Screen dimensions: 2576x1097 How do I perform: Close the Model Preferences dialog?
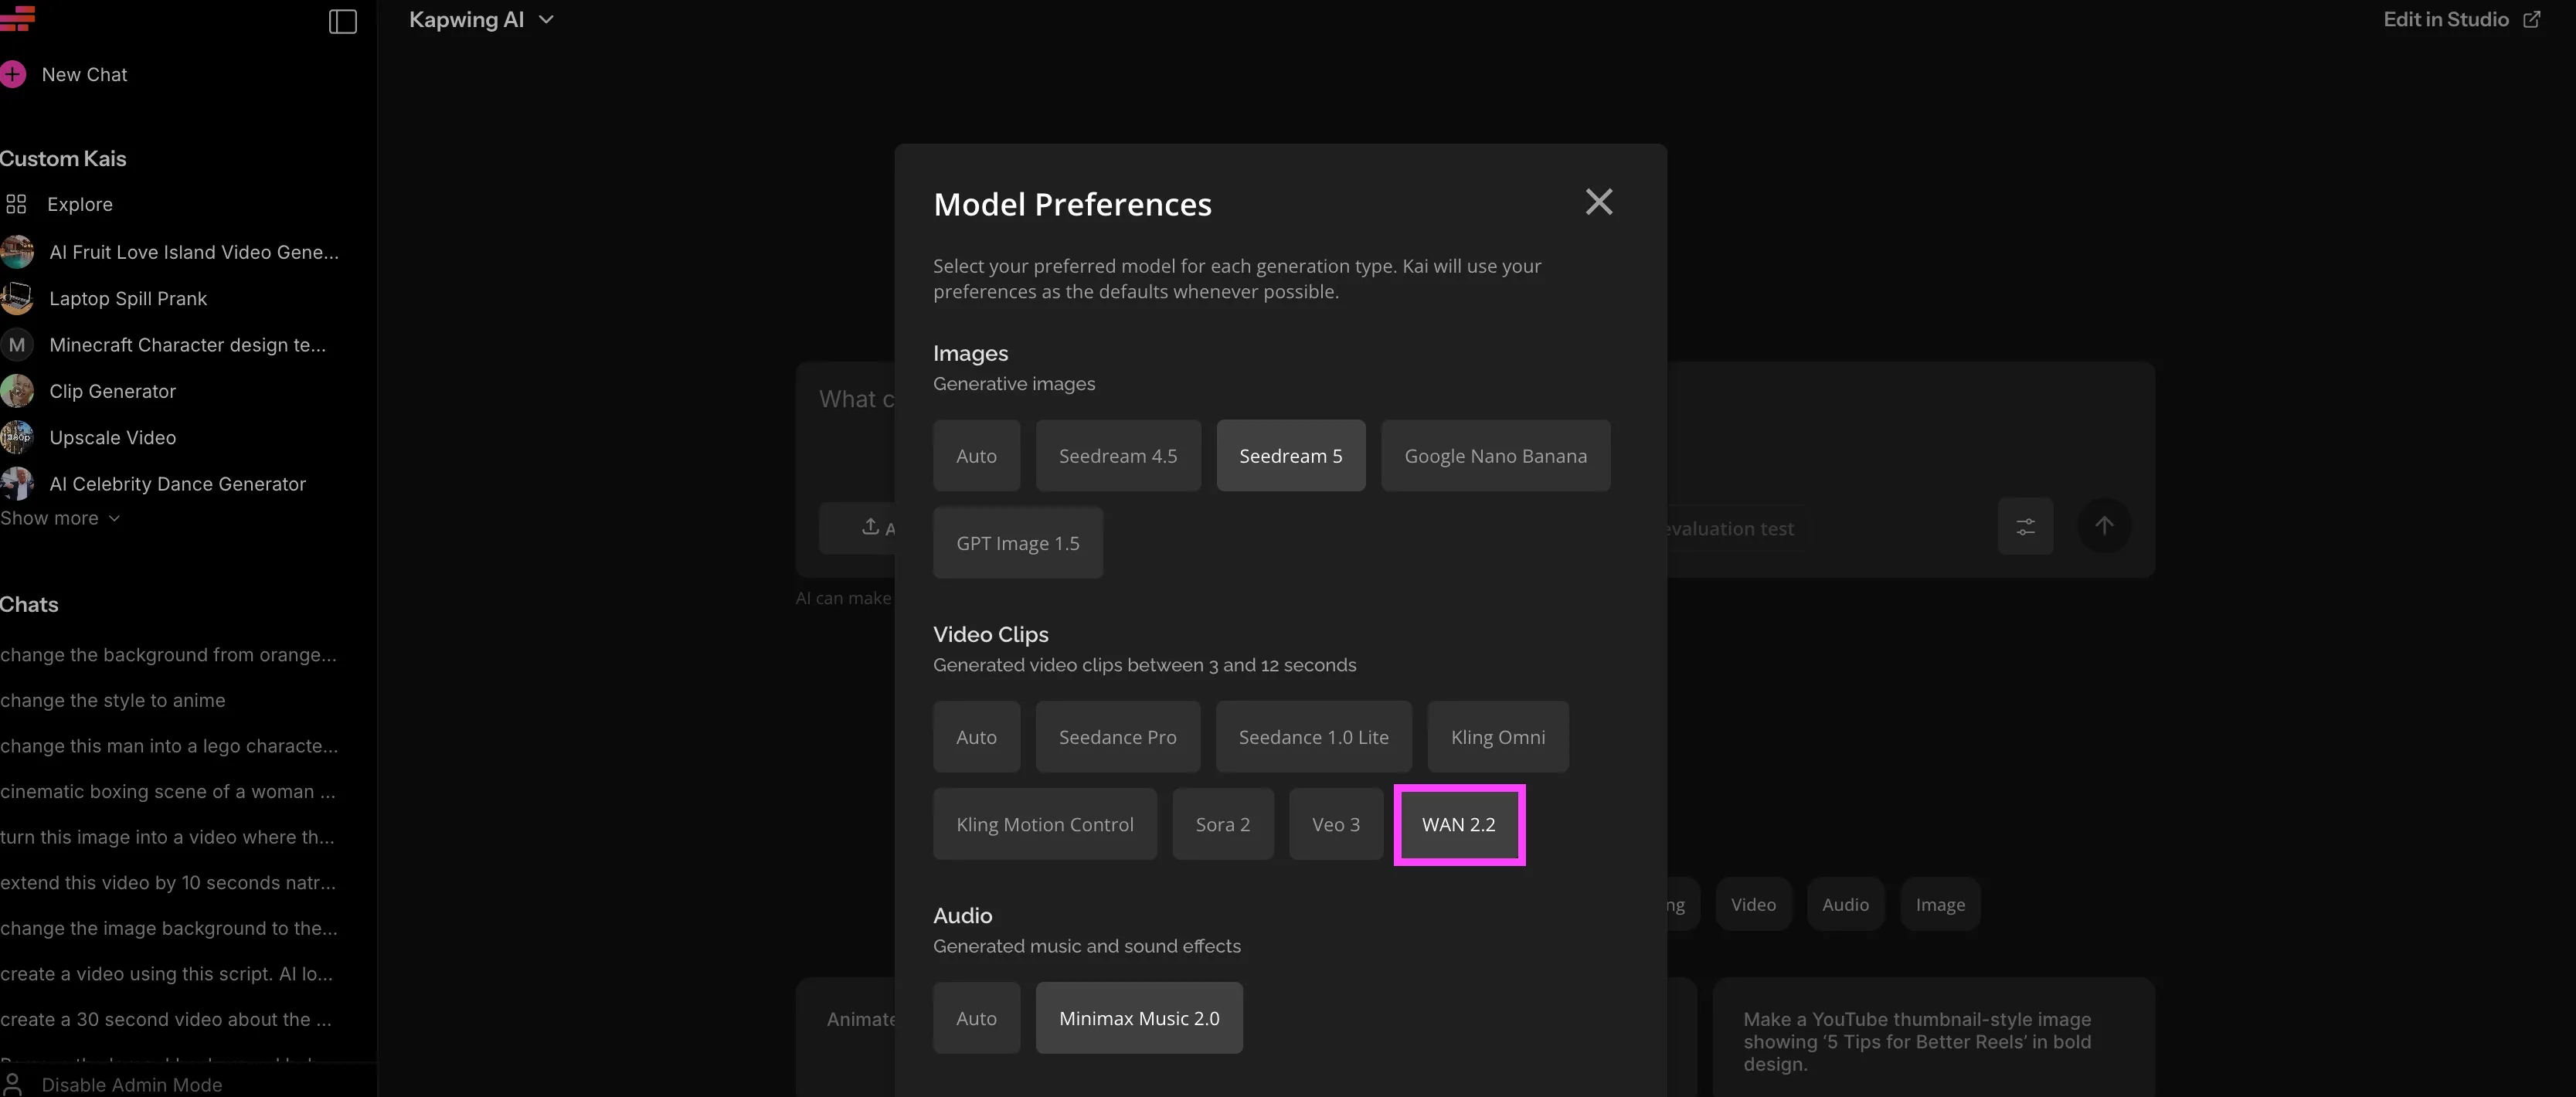click(x=1598, y=202)
